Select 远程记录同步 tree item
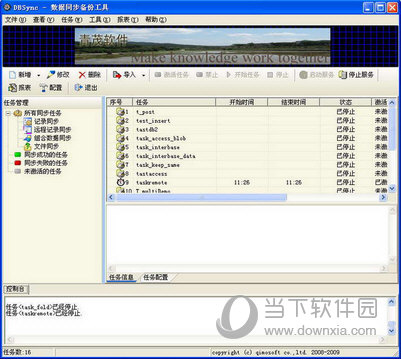401x360 pixels. tap(52, 130)
